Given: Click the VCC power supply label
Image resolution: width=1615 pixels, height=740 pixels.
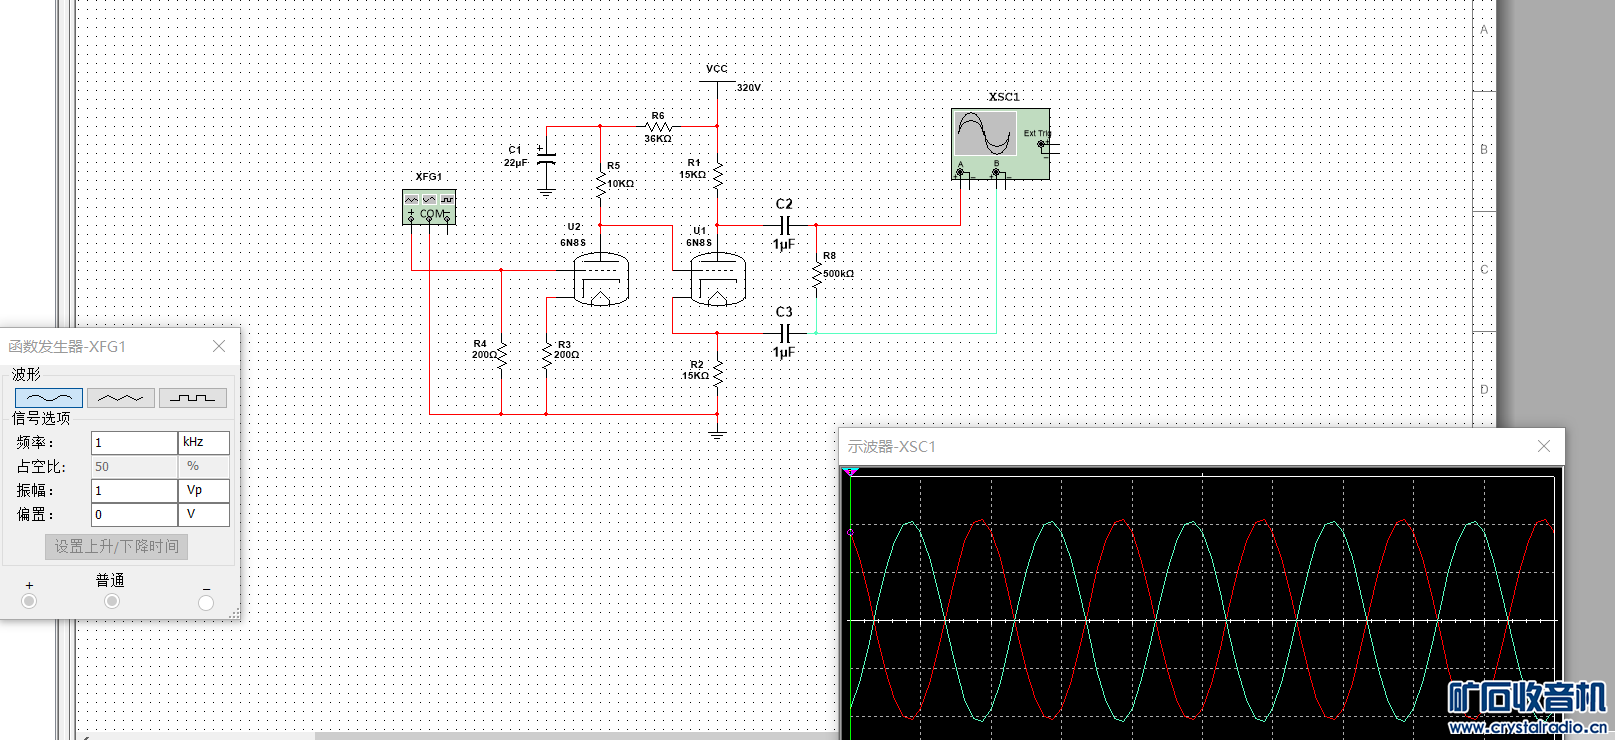Looking at the screenshot, I should point(717,69).
